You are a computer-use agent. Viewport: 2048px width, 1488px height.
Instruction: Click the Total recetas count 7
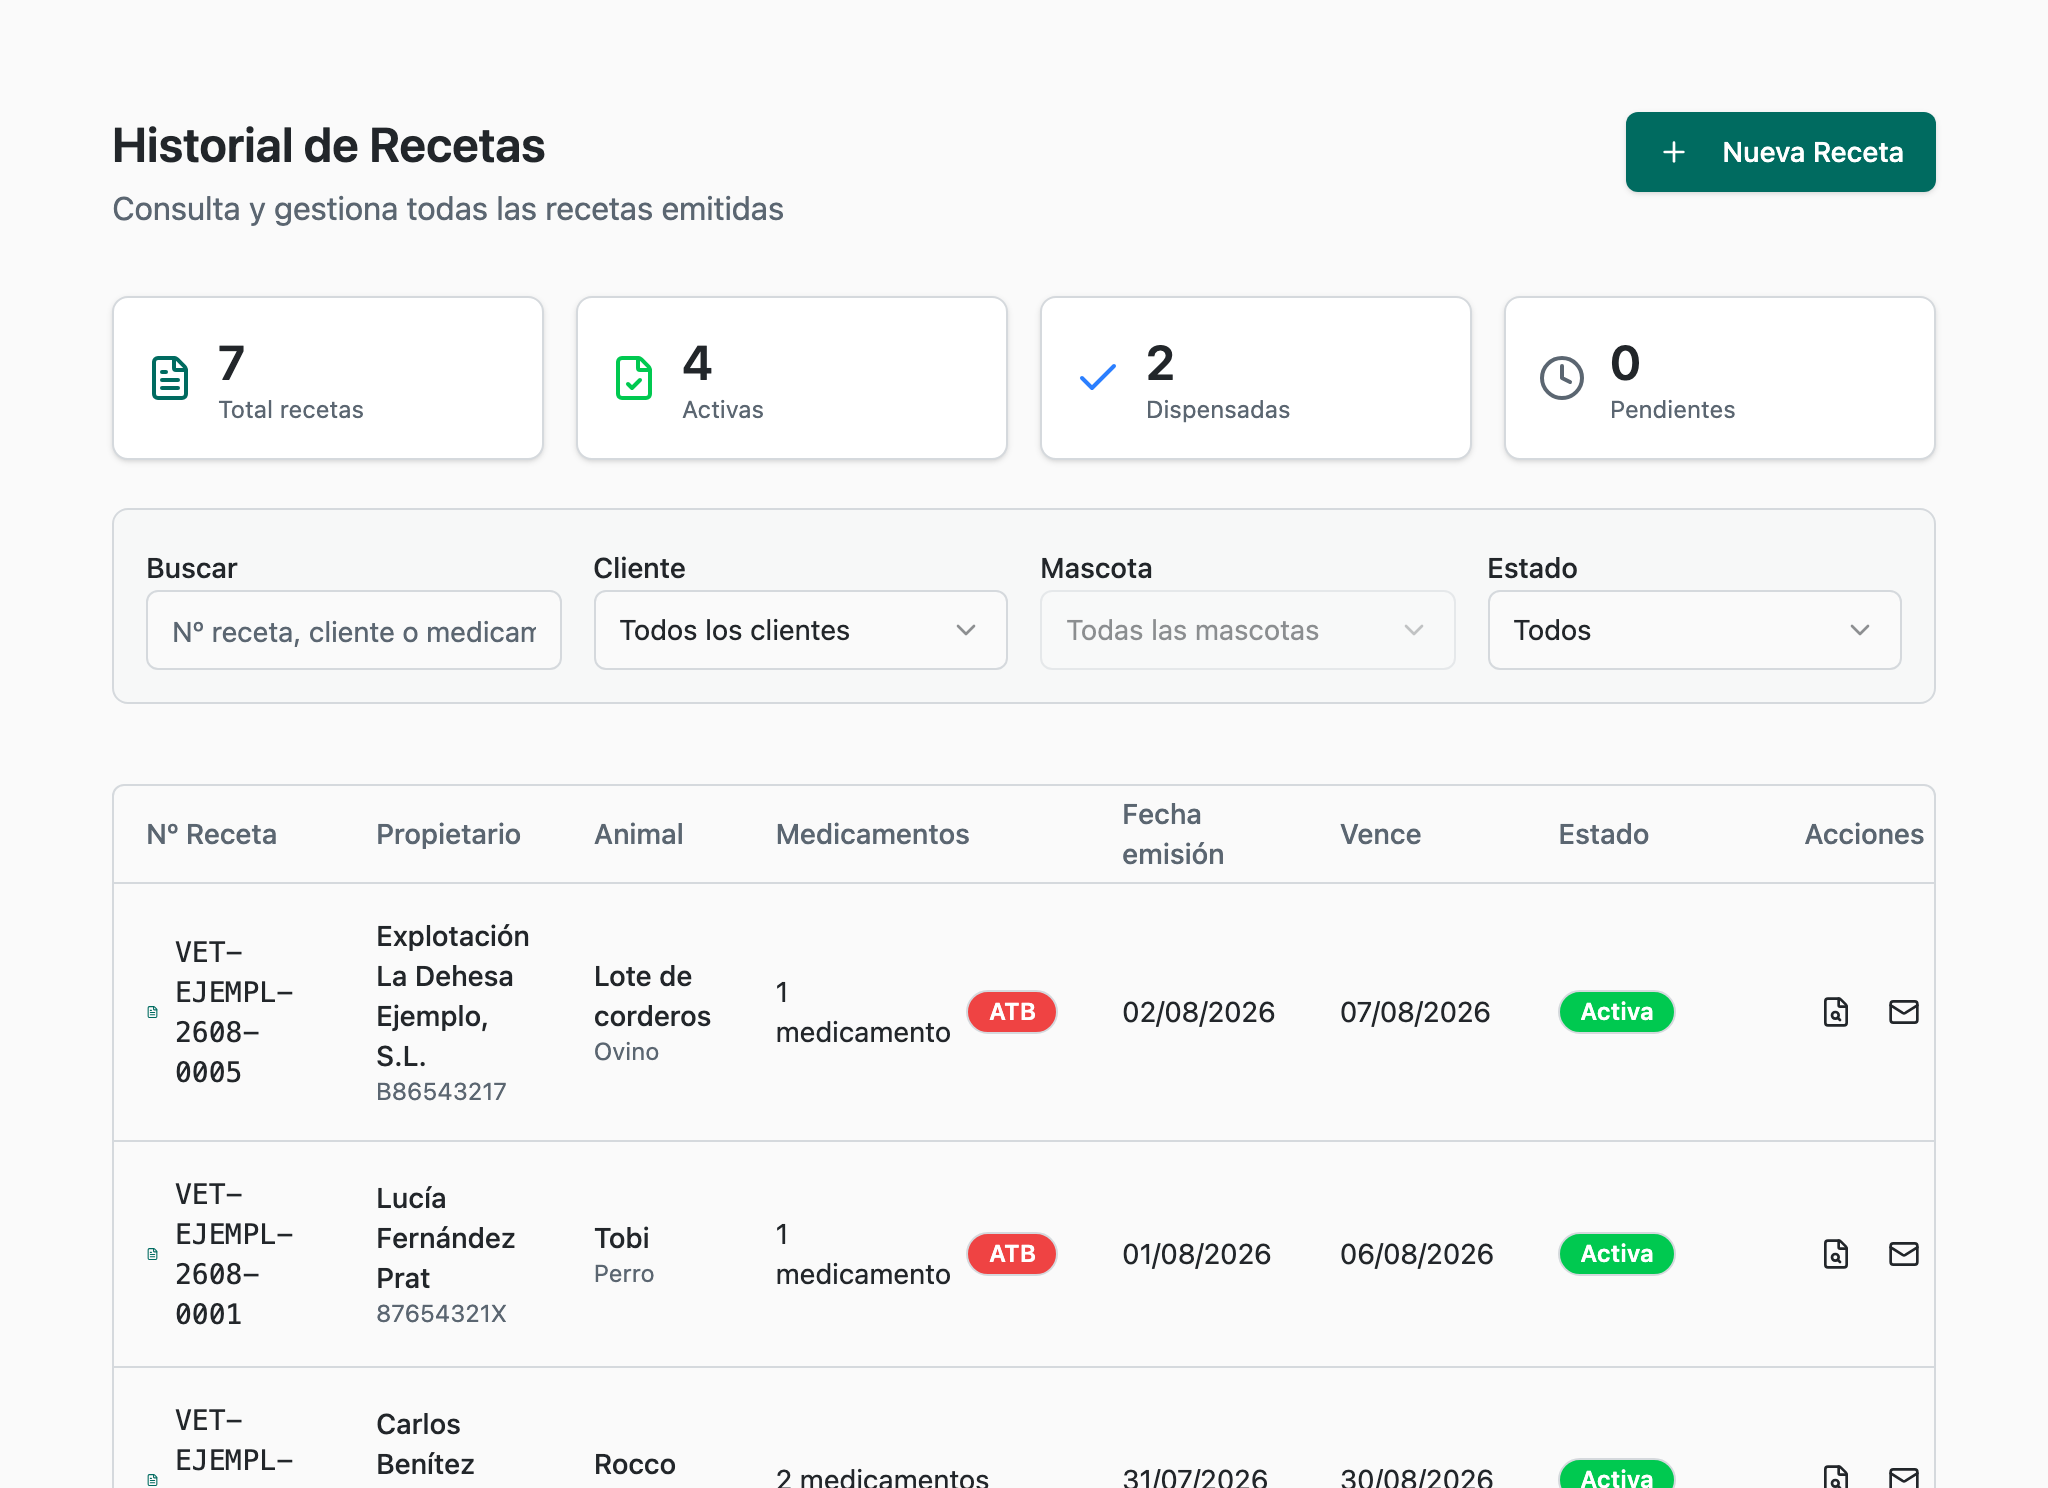pos(231,363)
